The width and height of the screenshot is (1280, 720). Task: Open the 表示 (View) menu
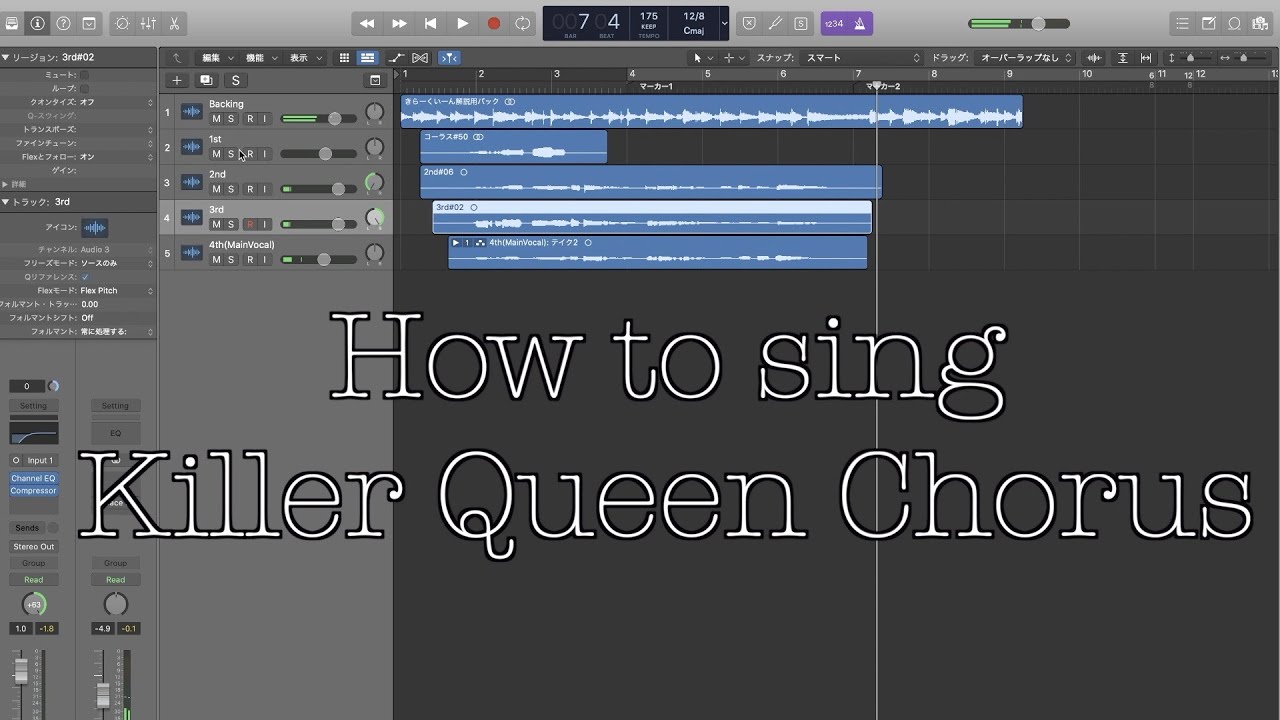pos(305,58)
